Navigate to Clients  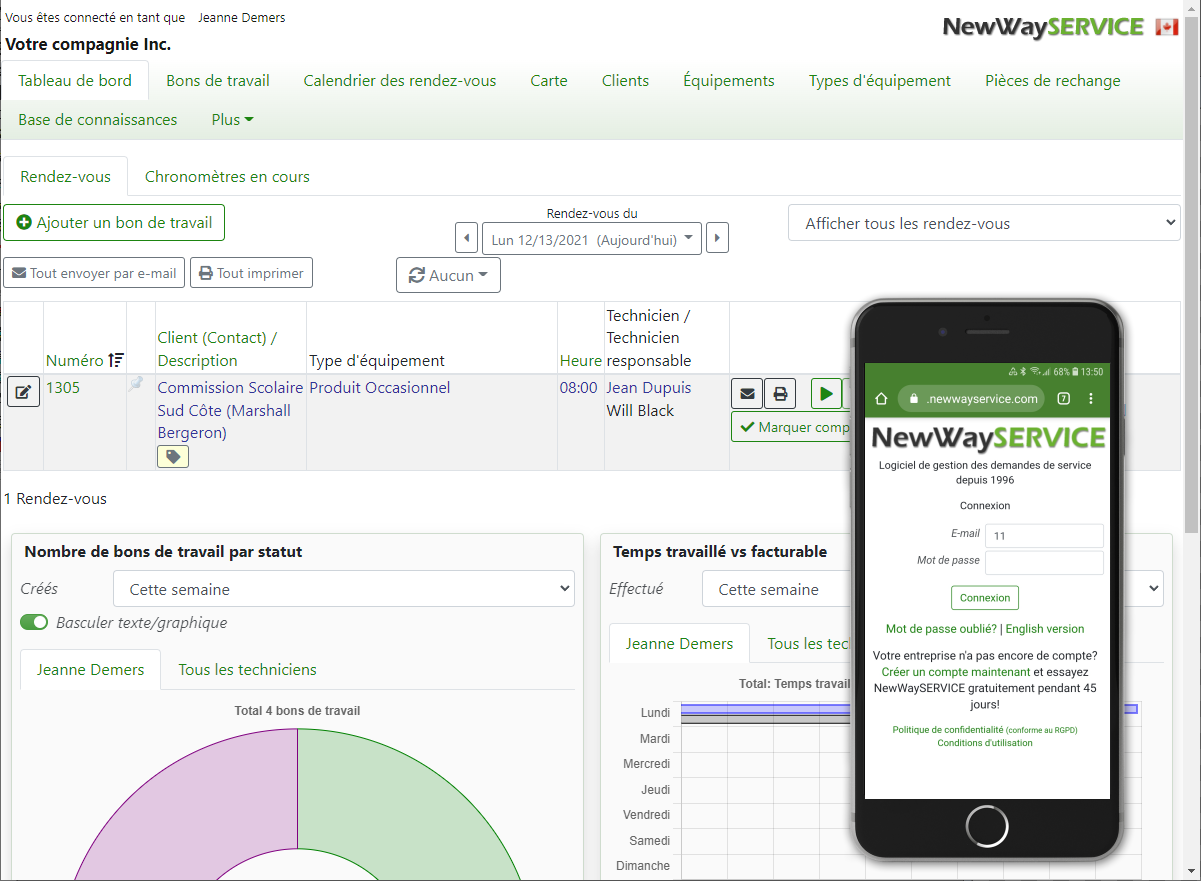625,81
